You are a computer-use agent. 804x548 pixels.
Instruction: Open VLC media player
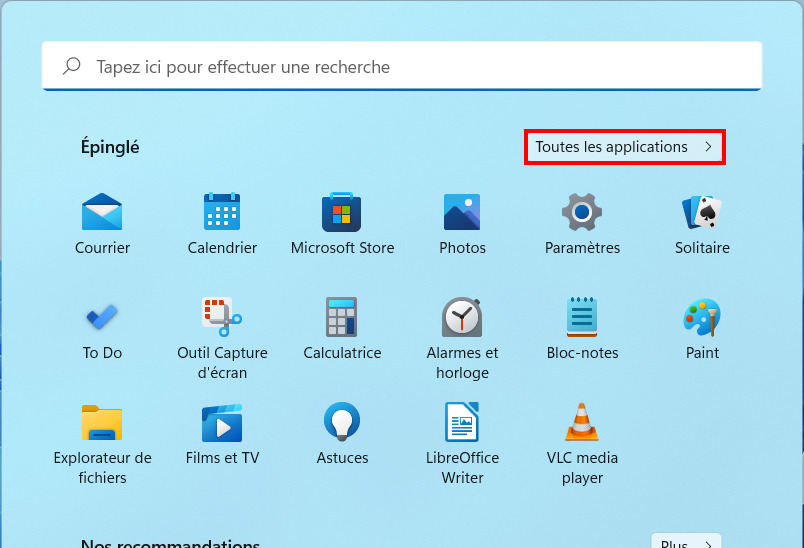point(582,444)
